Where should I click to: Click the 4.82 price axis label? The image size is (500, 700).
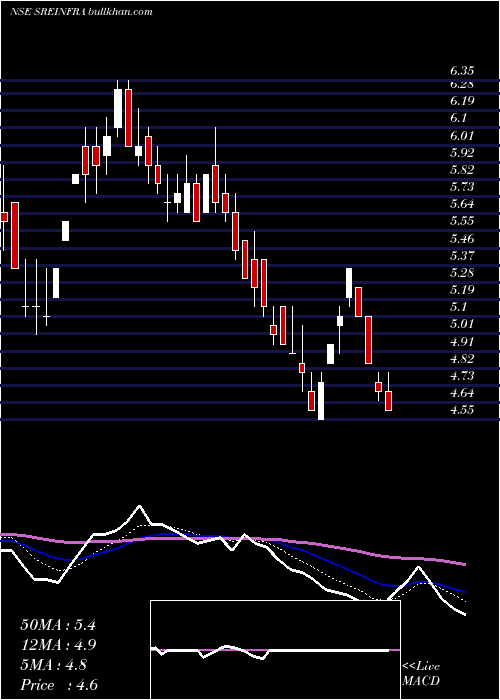(x=462, y=358)
